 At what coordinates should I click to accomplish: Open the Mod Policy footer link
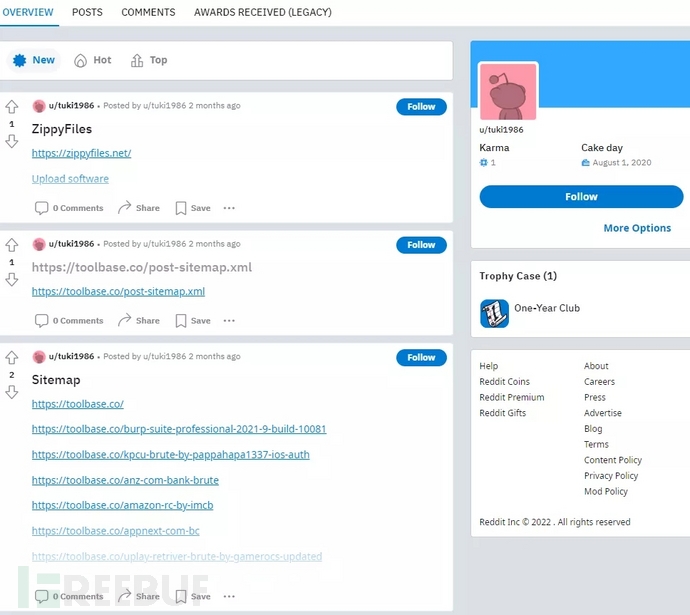(x=606, y=491)
